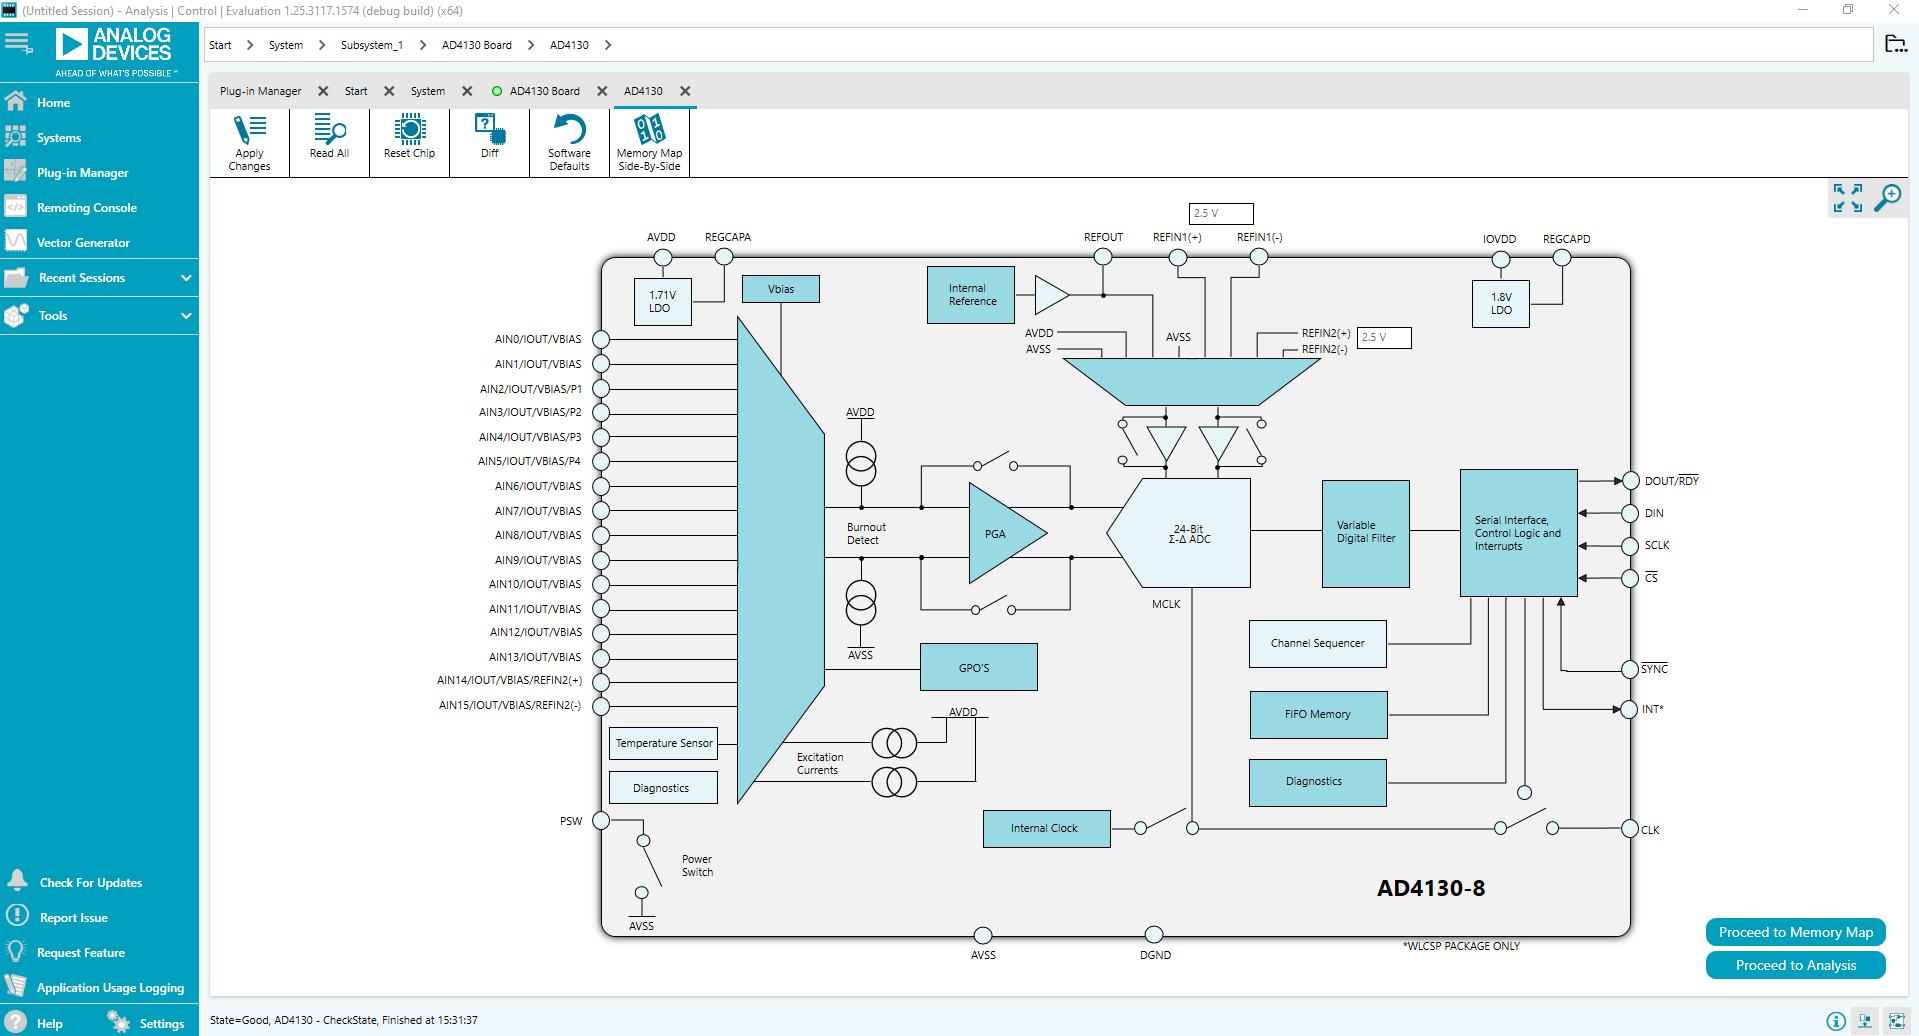Click the Start breadcrumb link
The height and width of the screenshot is (1036, 1919).
tap(220, 45)
